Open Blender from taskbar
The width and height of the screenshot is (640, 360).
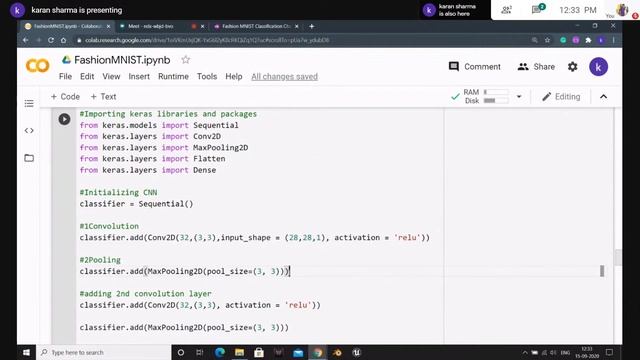337,352
